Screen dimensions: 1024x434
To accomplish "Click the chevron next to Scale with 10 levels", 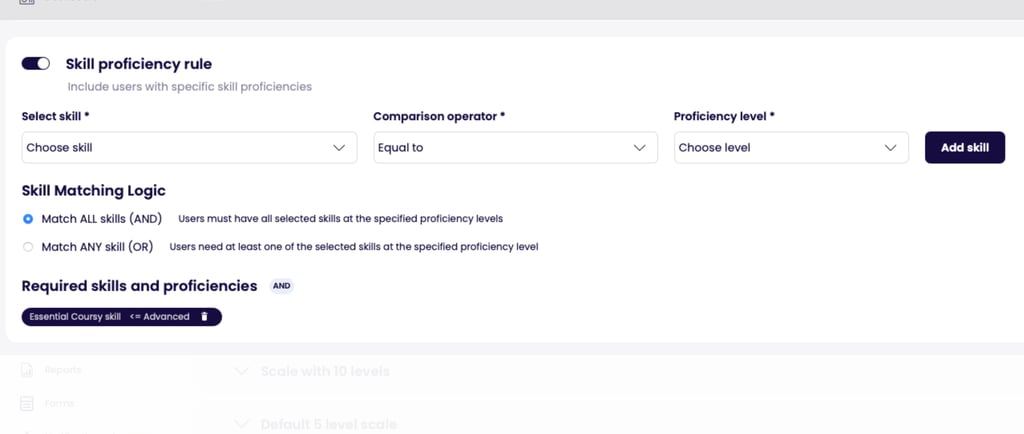I will (x=240, y=371).
